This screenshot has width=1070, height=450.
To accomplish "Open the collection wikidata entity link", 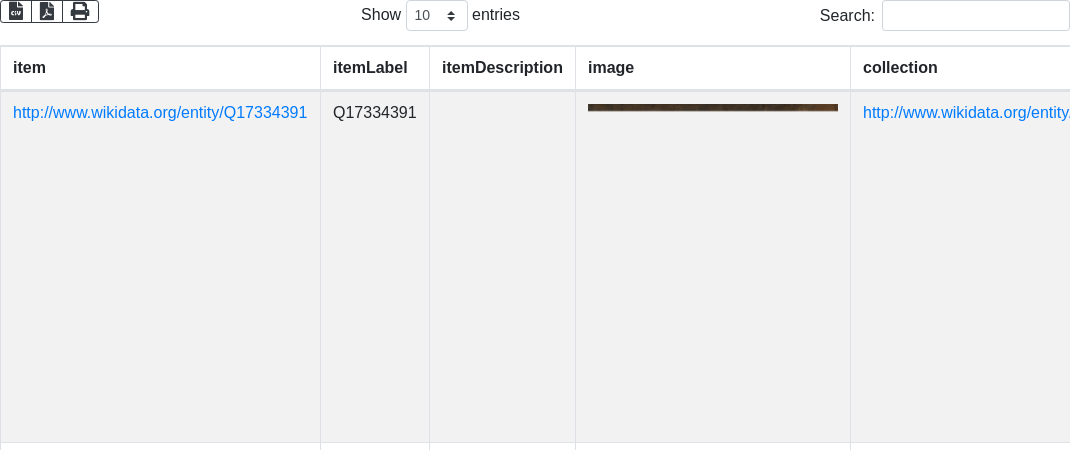I will click(966, 113).
